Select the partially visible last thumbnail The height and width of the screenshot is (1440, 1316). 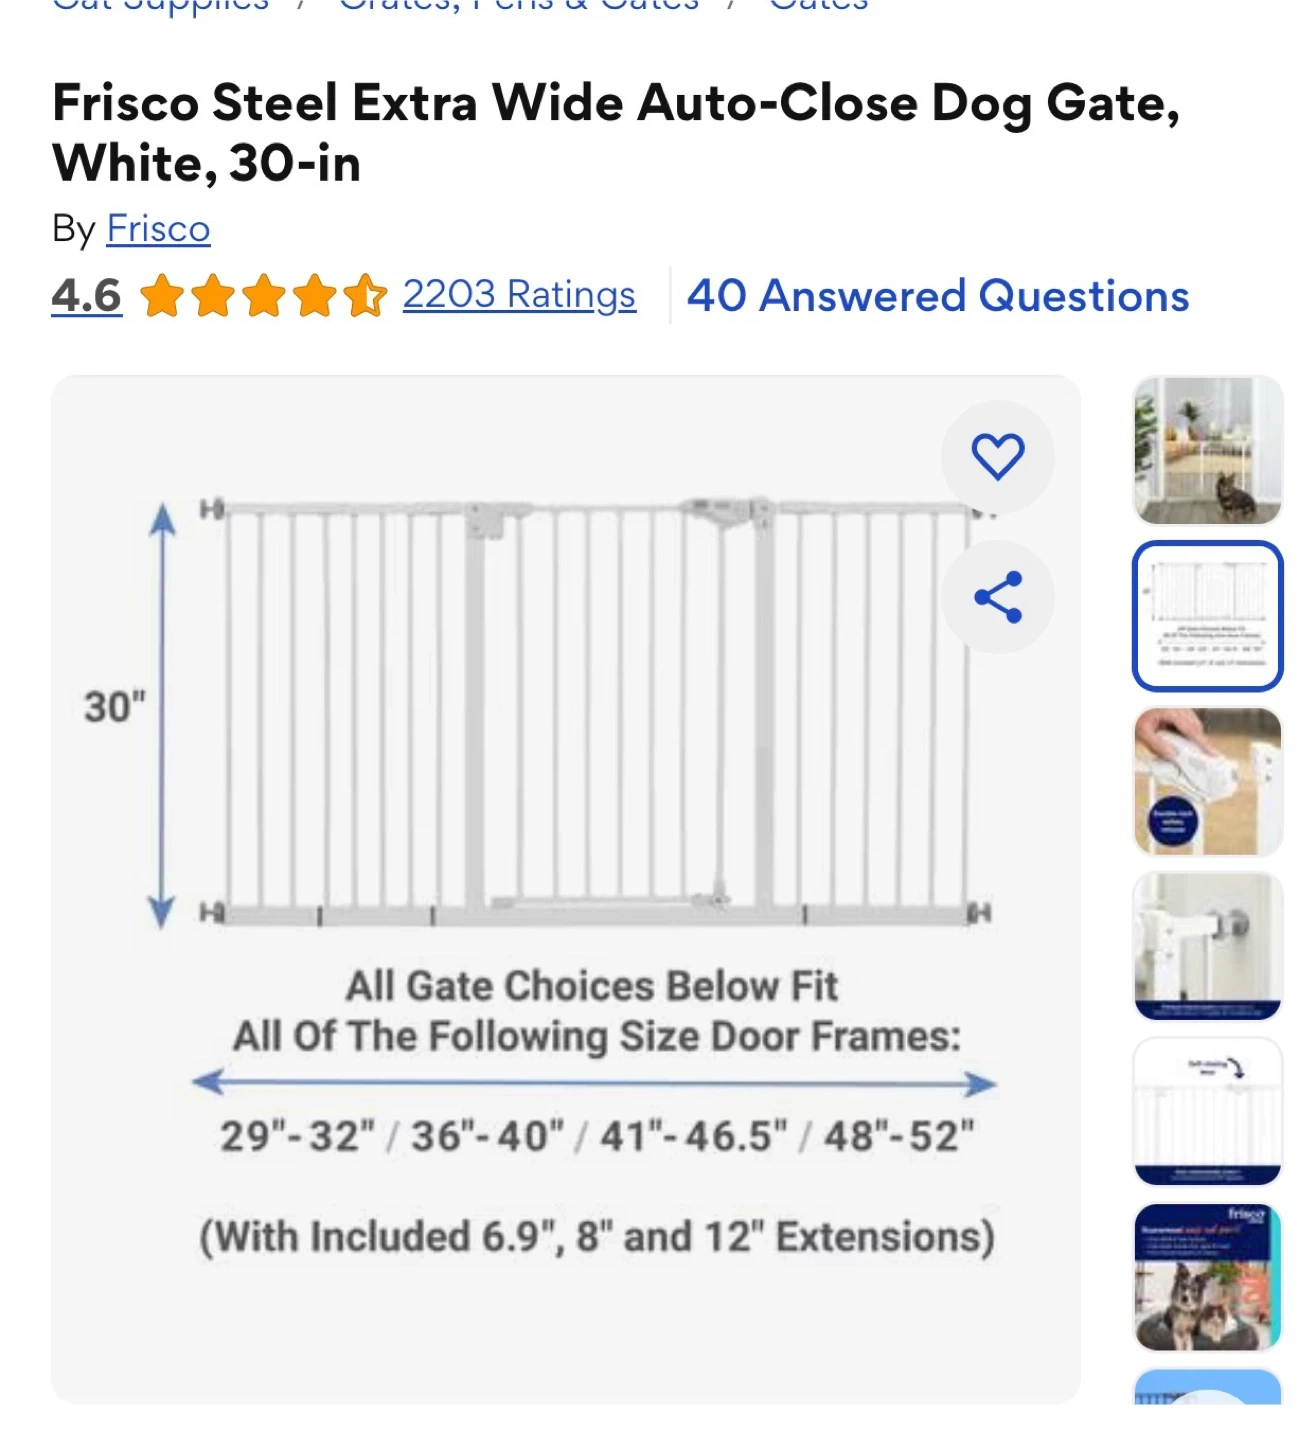point(1207,1387)
